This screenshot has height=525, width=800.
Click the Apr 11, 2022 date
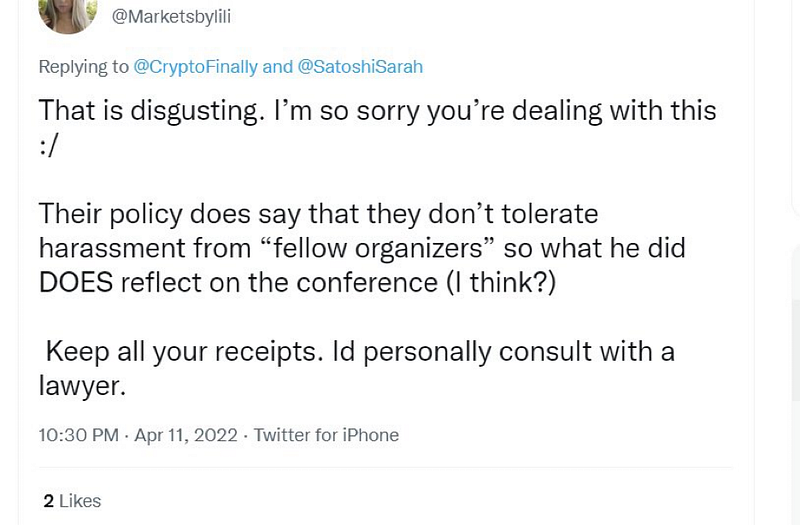click(186, 435)
